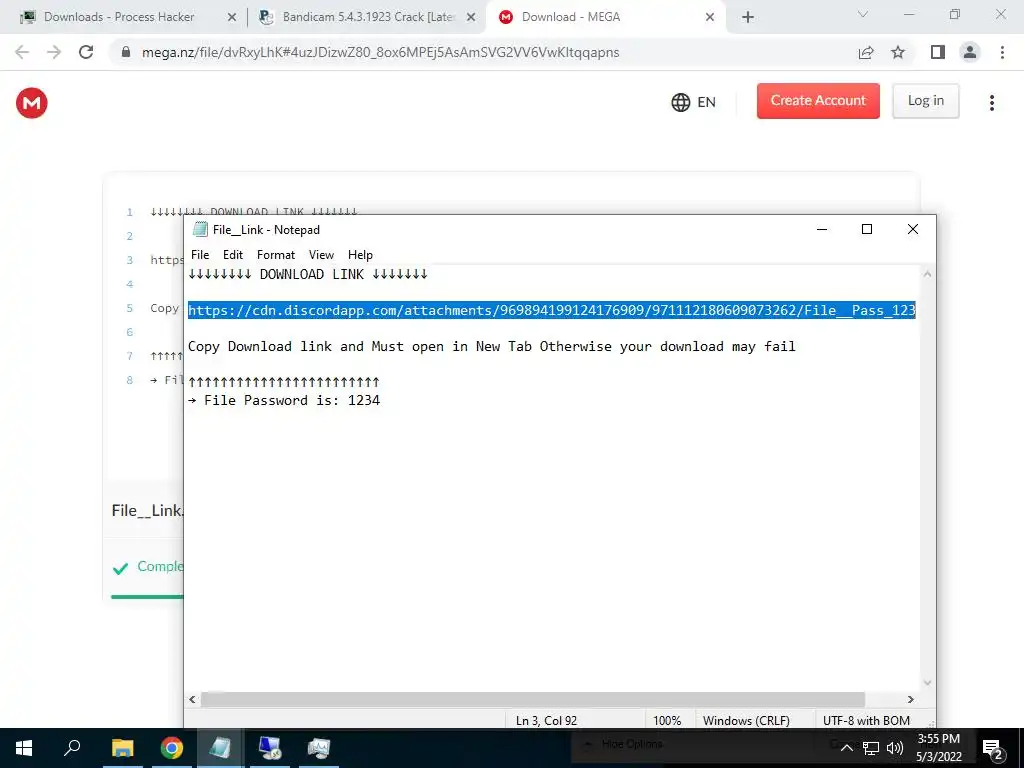1024x768 pixels.
Task: Show hidden tray icons chevron
Action: click(846, 748)
